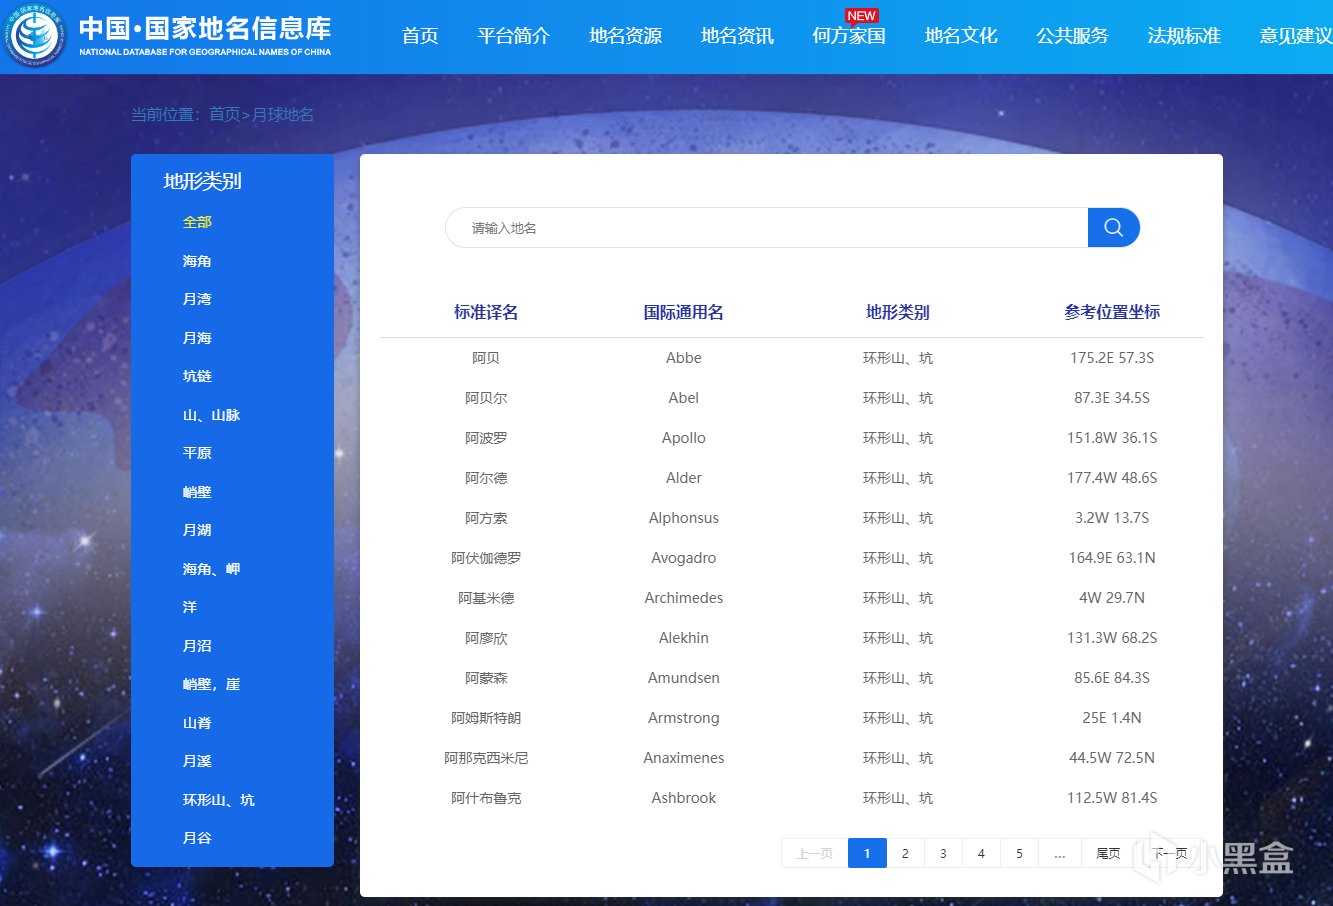Screen dimensions: 1333x906
Task: Filter by the 坑链 terrain category
Action: point(197,376)
